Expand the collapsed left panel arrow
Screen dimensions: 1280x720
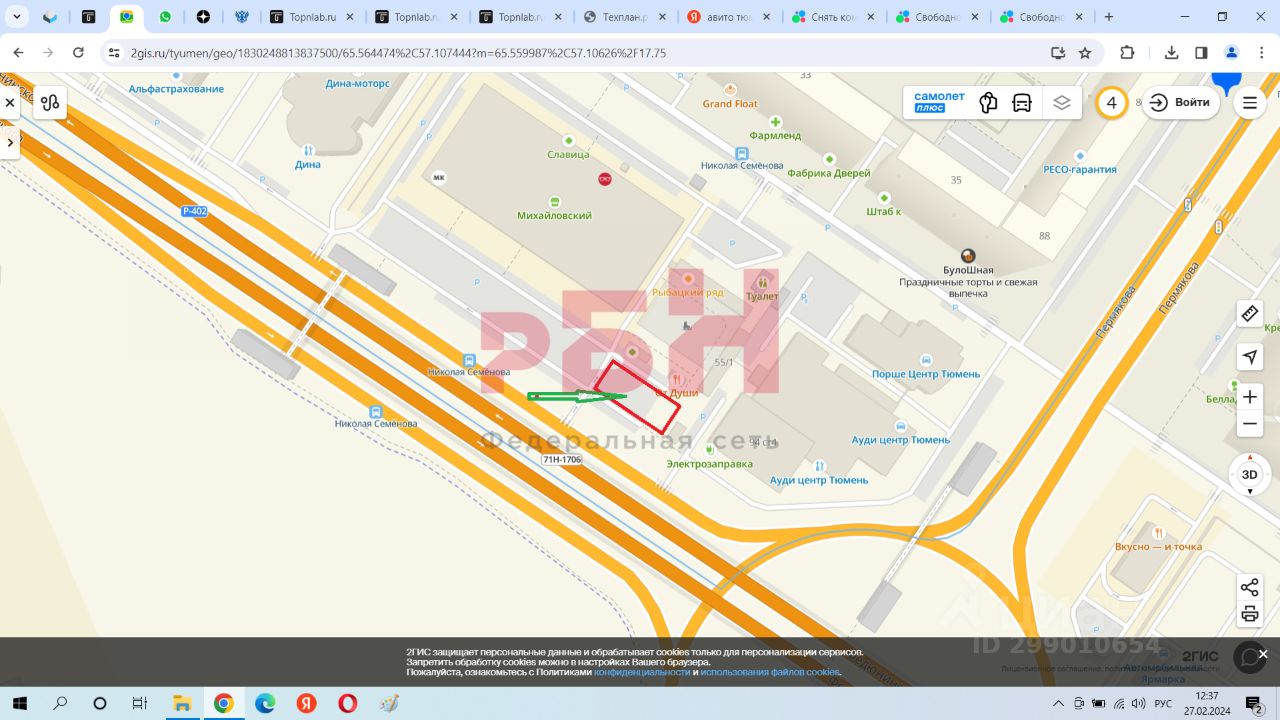tap(9, 143)
